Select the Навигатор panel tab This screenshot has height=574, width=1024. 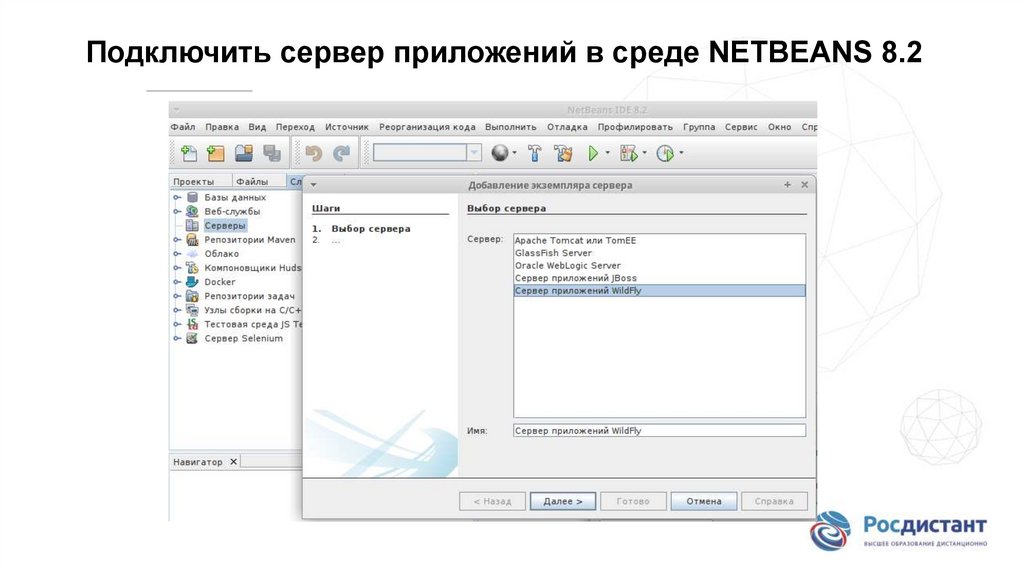point(197,462)
